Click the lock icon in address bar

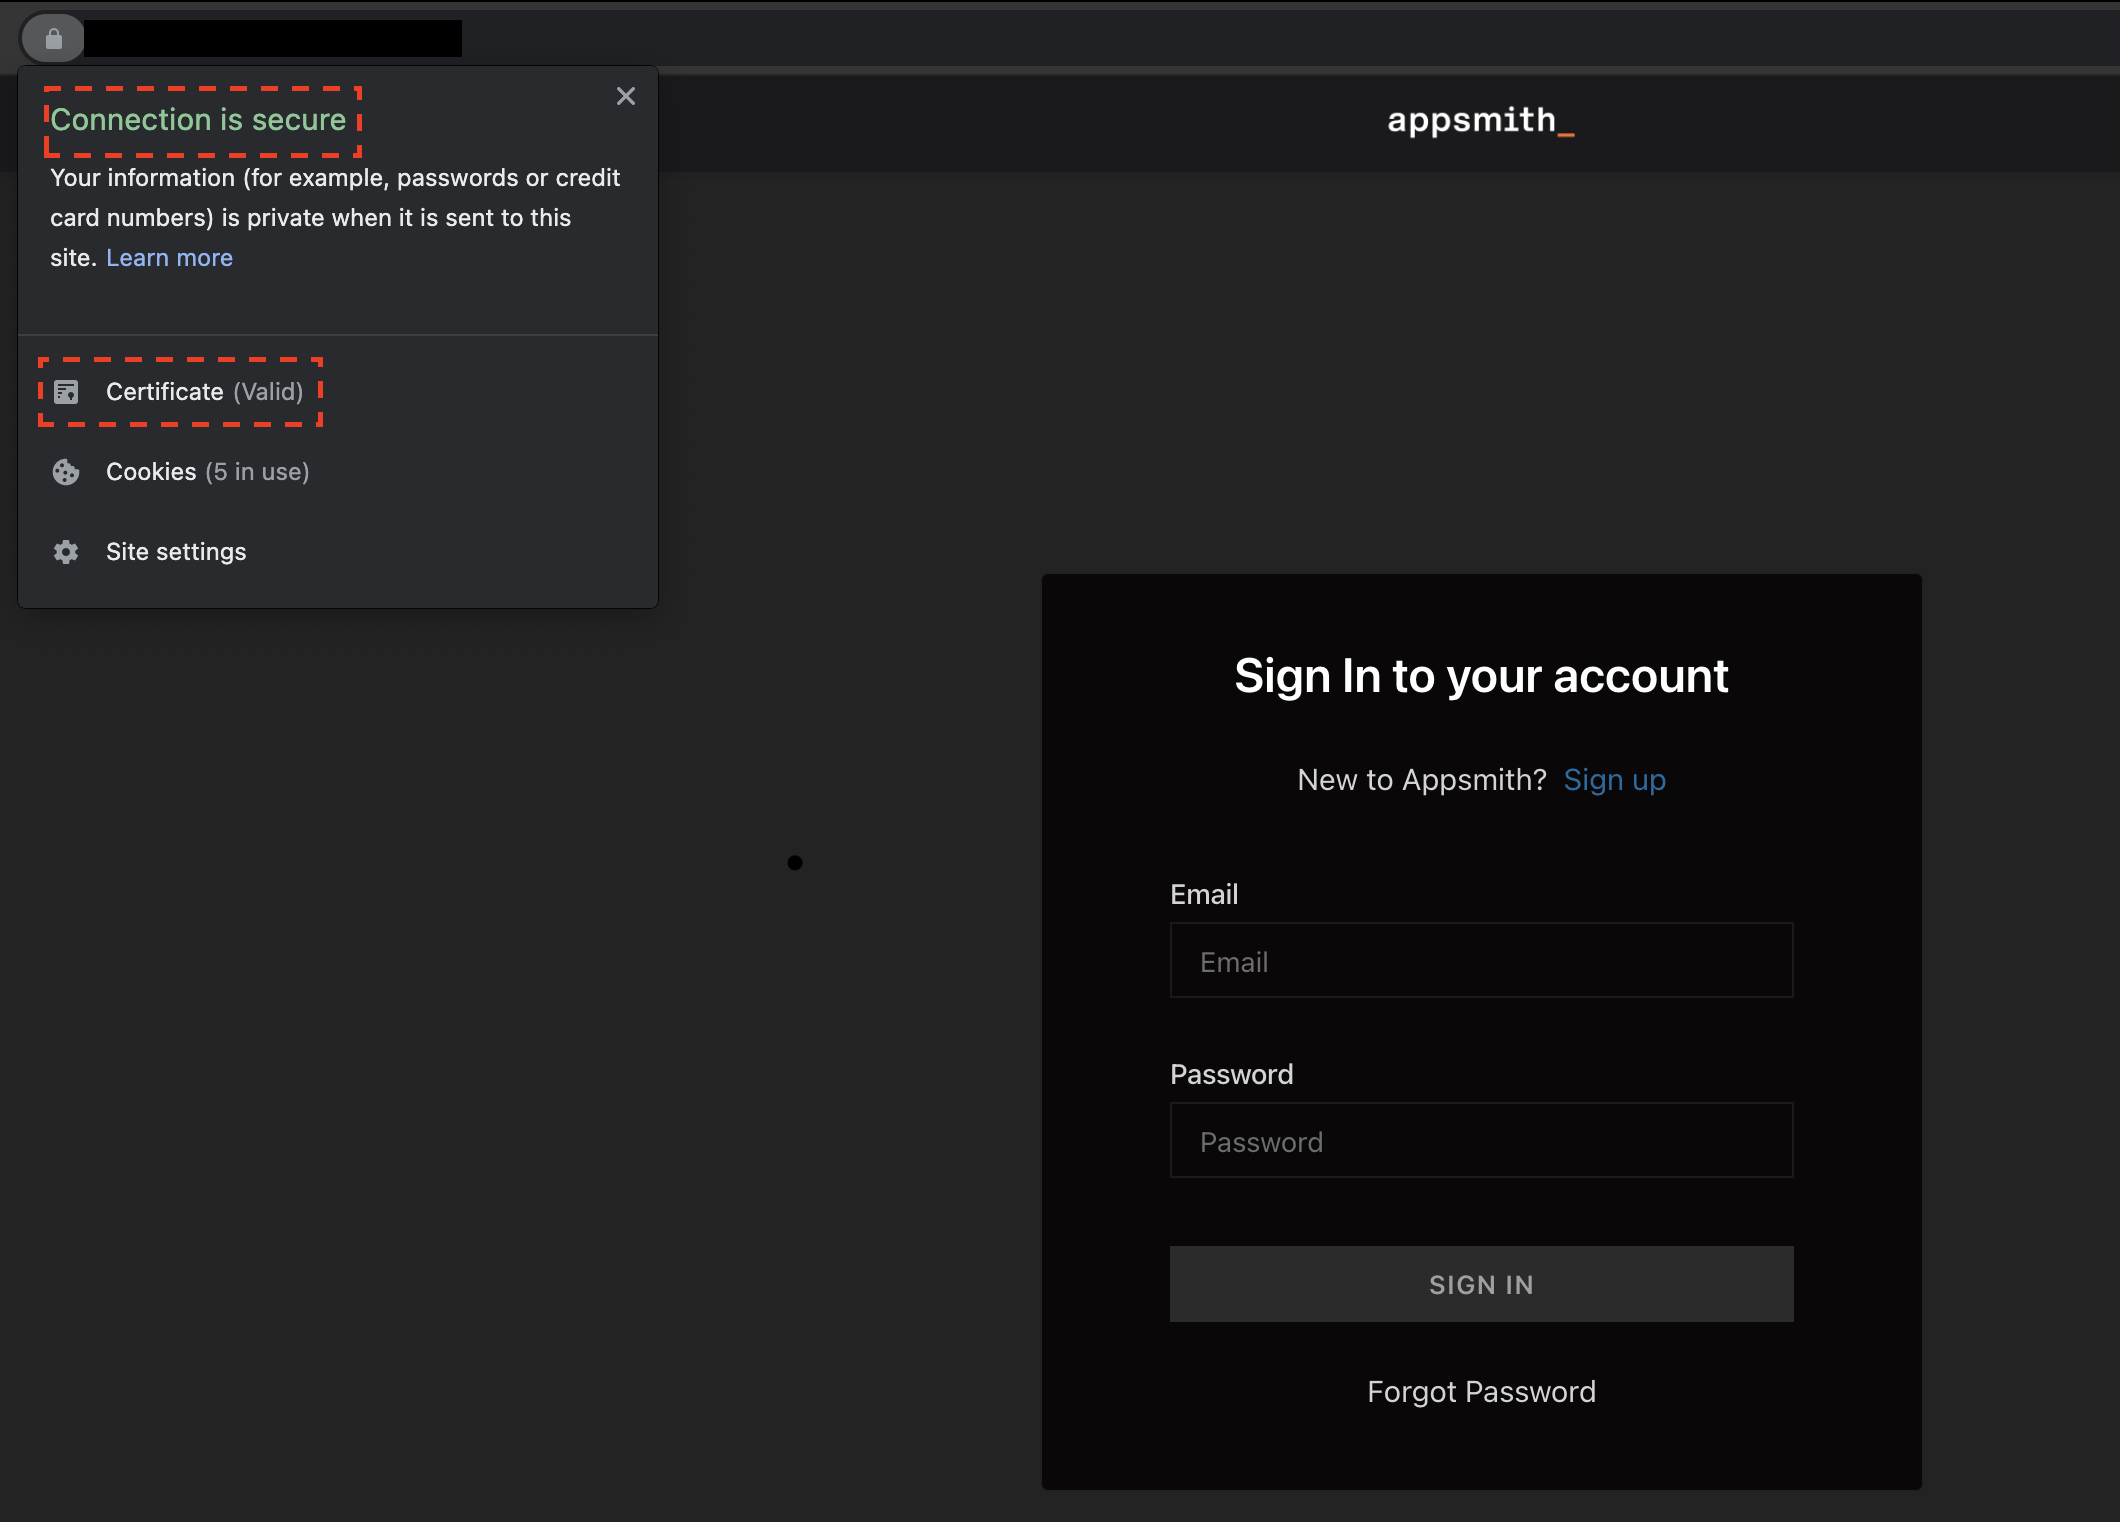[54, 39]
